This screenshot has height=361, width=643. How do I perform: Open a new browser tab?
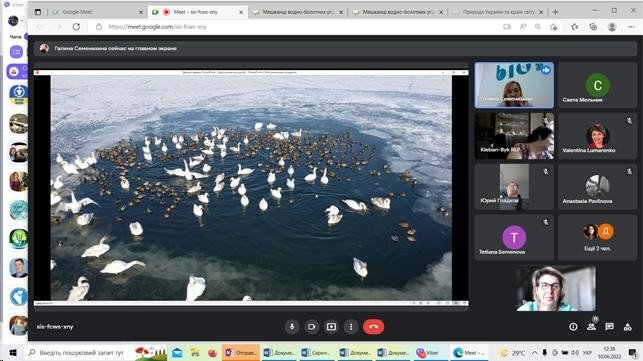[x=555, y=12]
